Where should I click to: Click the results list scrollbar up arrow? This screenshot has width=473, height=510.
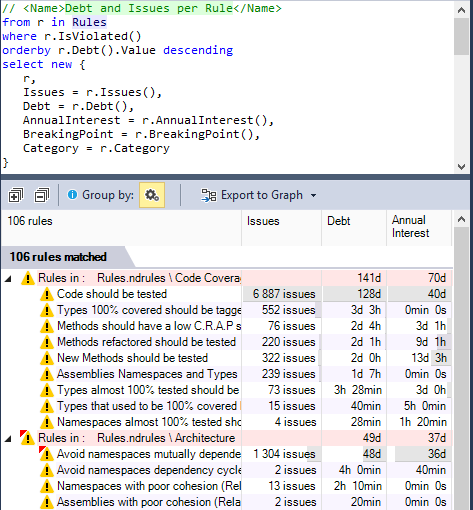pyautogui.click(x=461, y=219)
